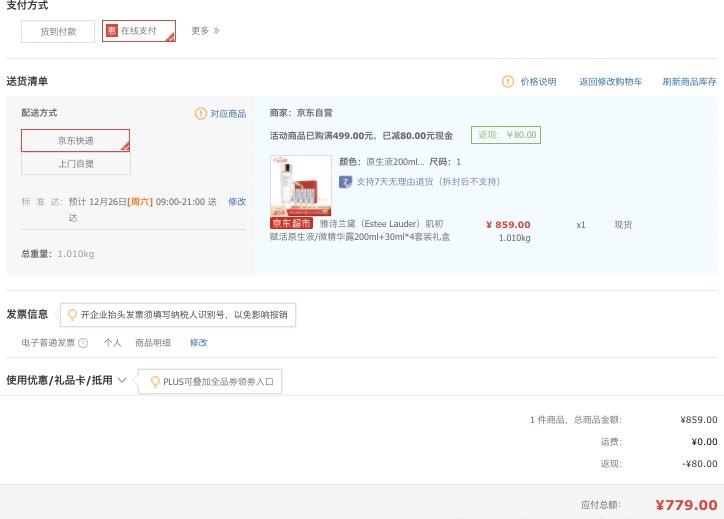Click 支持7天无理由退货 text

[x=428, y=182]
